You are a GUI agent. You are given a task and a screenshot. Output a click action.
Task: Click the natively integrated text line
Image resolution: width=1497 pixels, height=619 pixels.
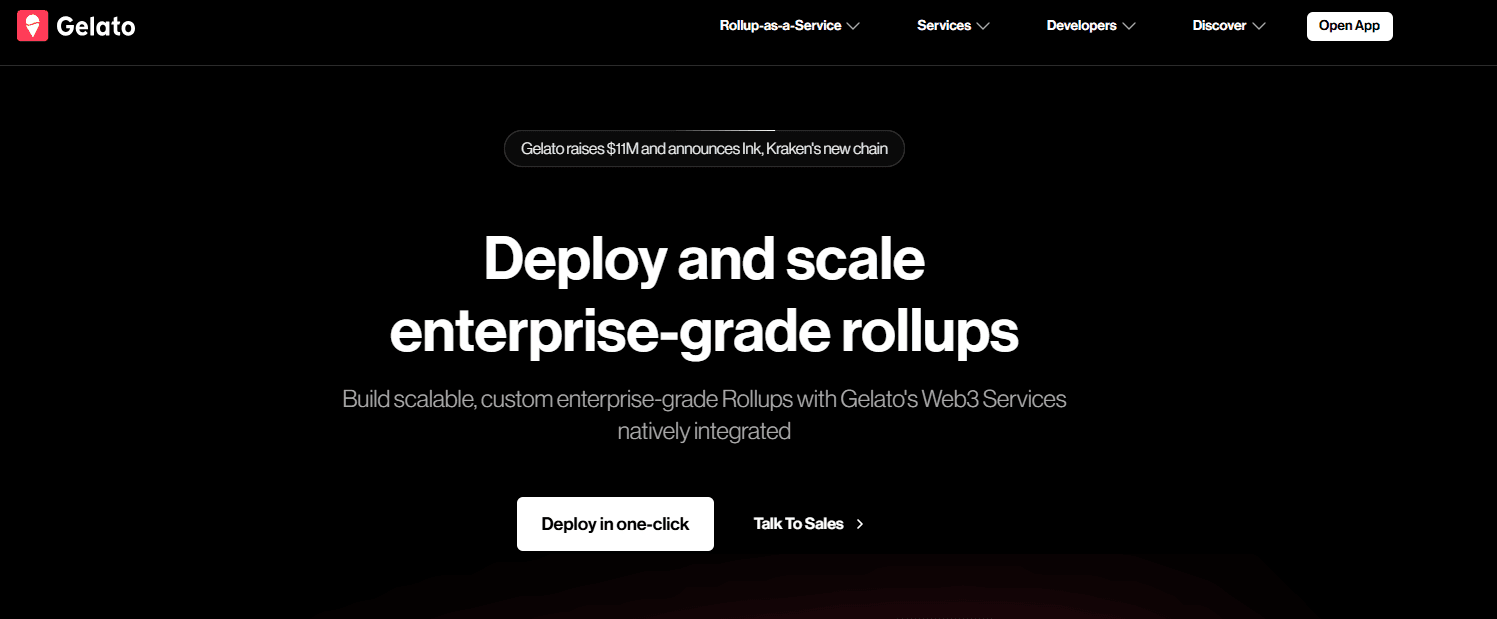tap(704, 432)
